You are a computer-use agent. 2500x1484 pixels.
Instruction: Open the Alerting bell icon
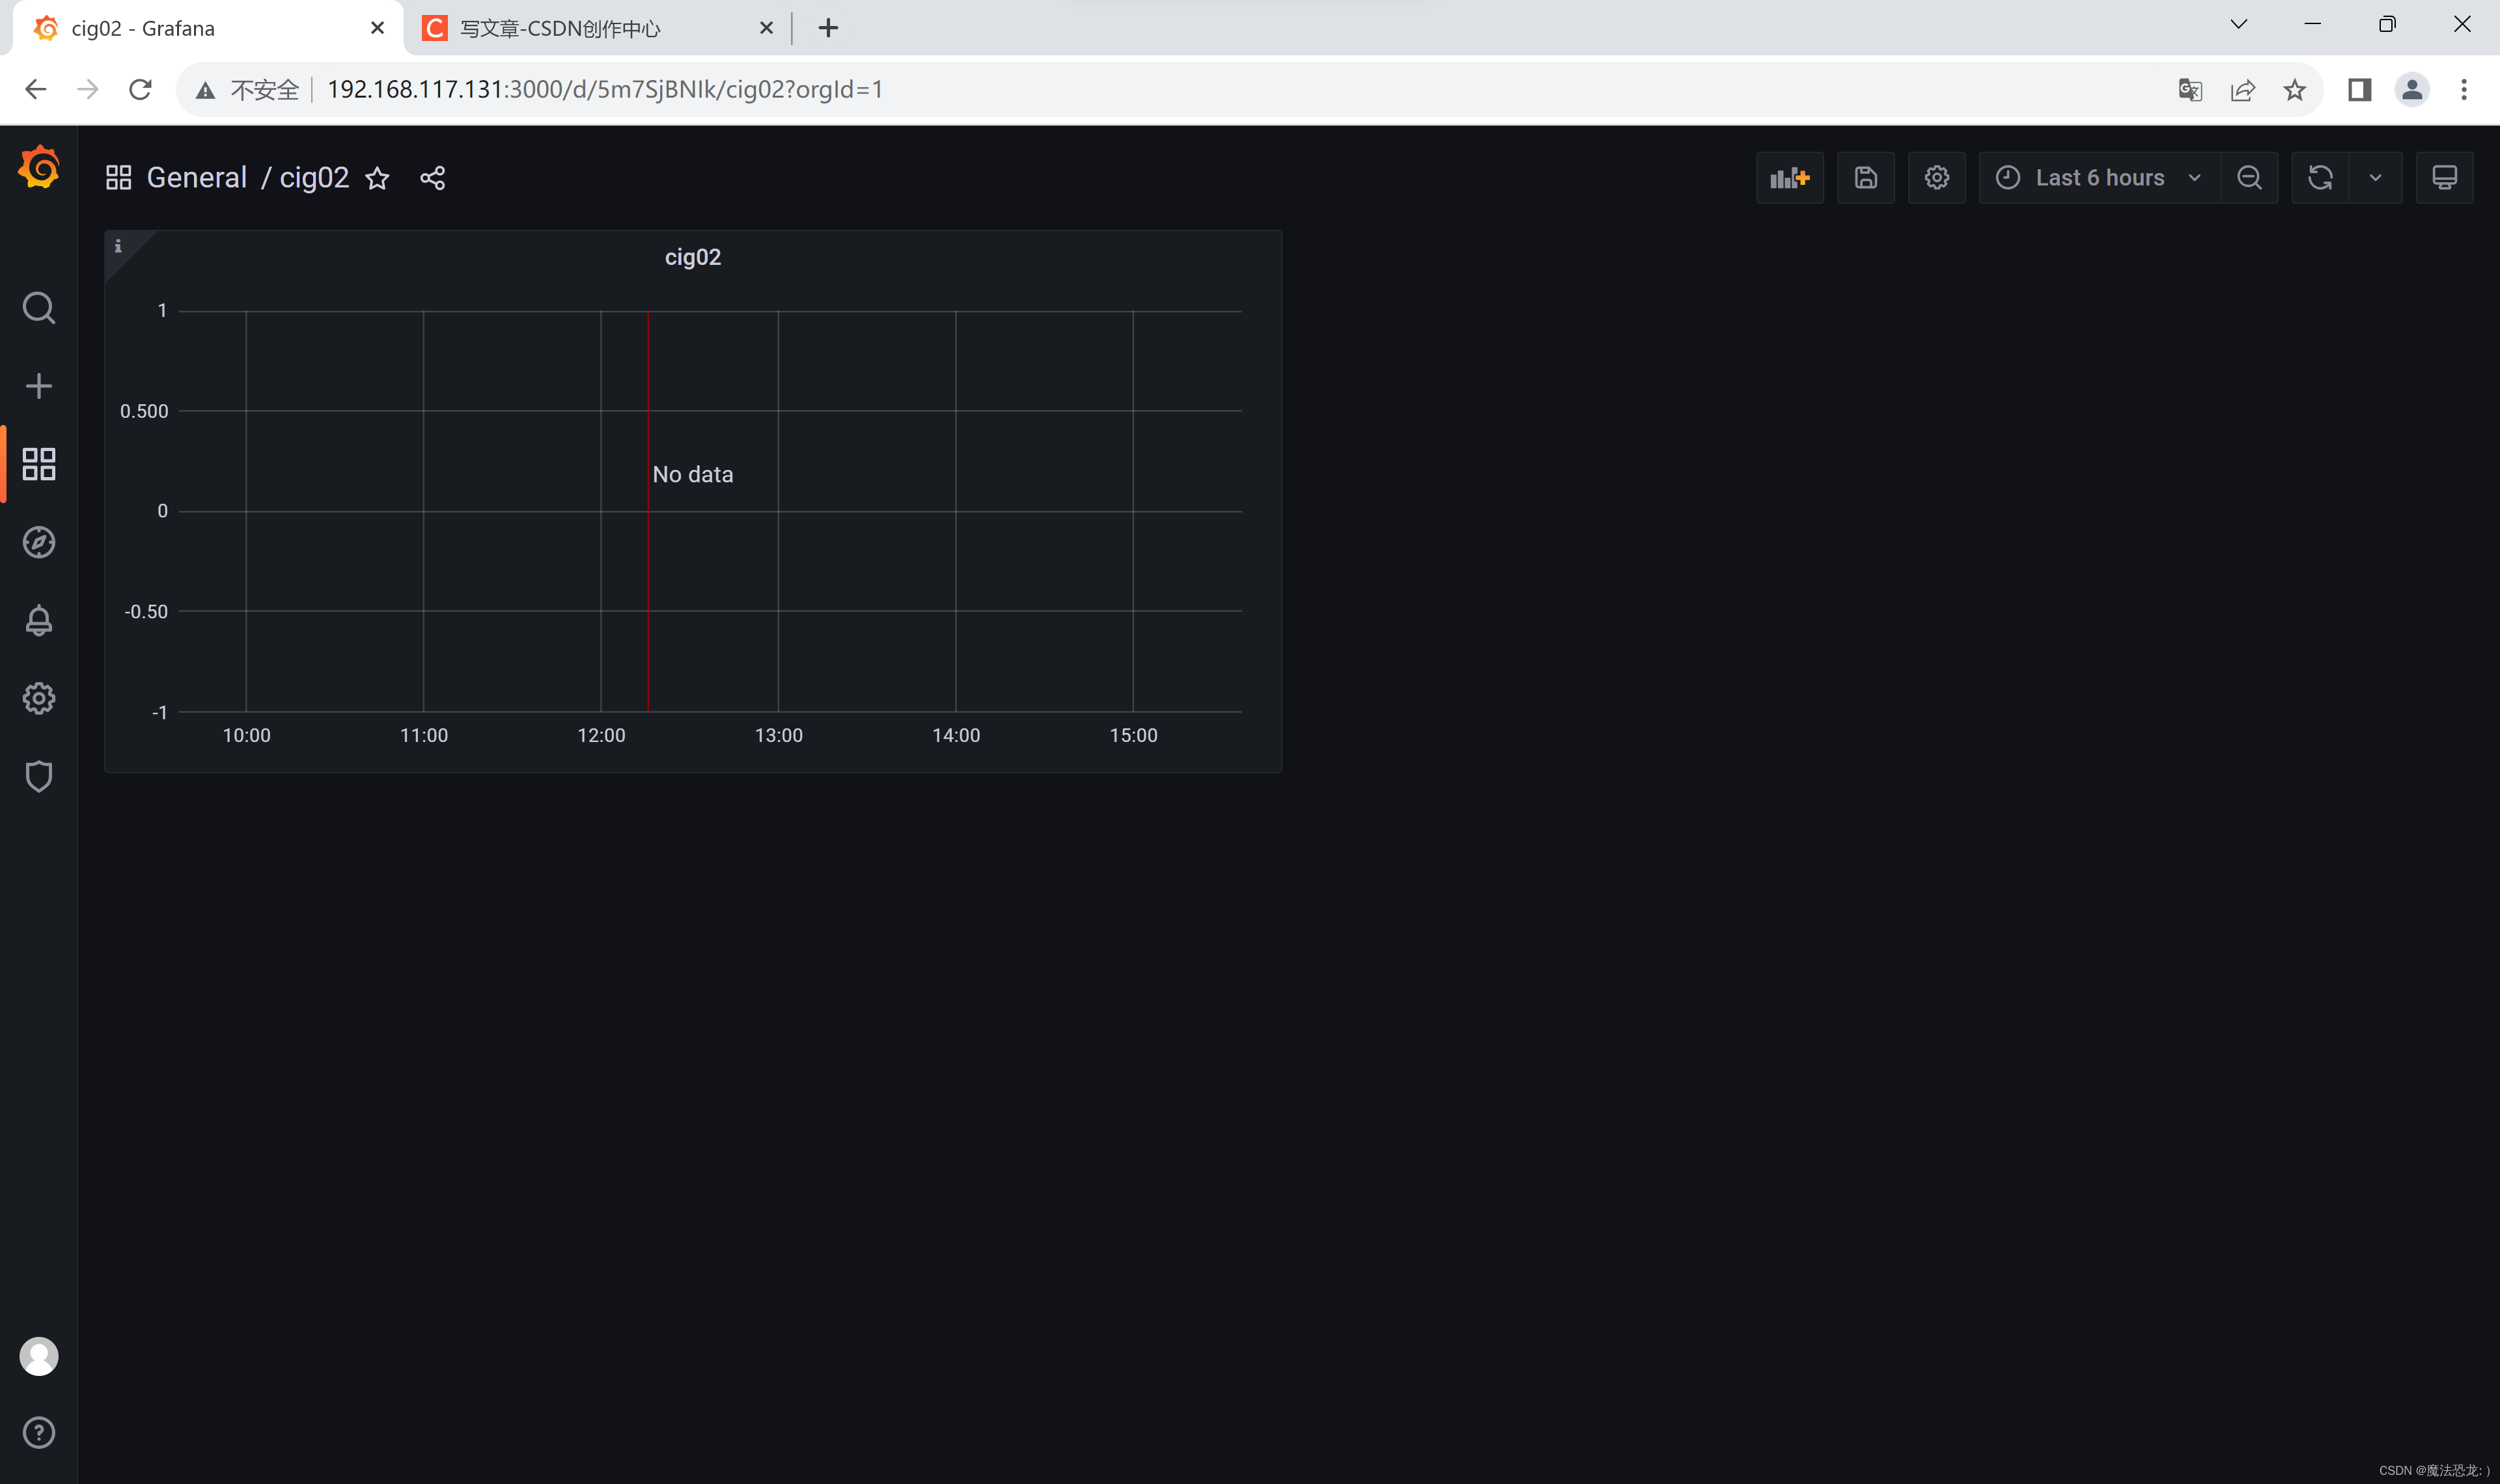pyautogui.click(x=39, y=620)
